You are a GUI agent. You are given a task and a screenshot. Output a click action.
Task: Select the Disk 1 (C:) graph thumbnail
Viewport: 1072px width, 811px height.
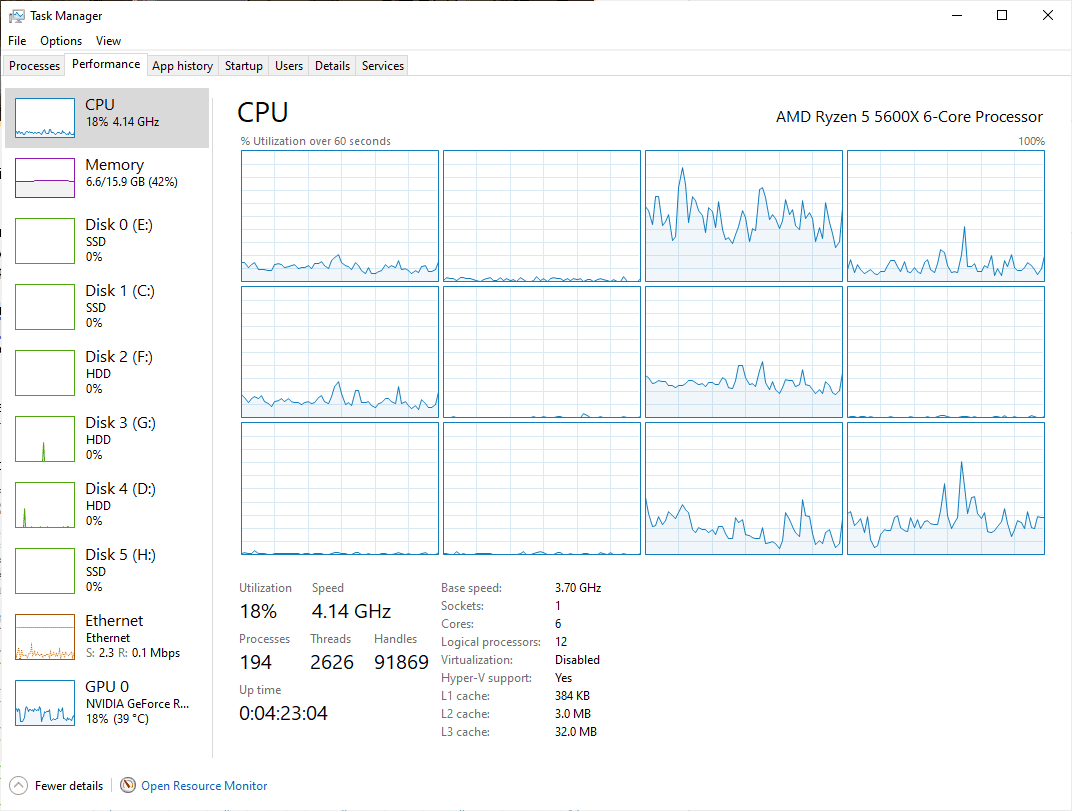pyautogui.click(x=45, y=307)
